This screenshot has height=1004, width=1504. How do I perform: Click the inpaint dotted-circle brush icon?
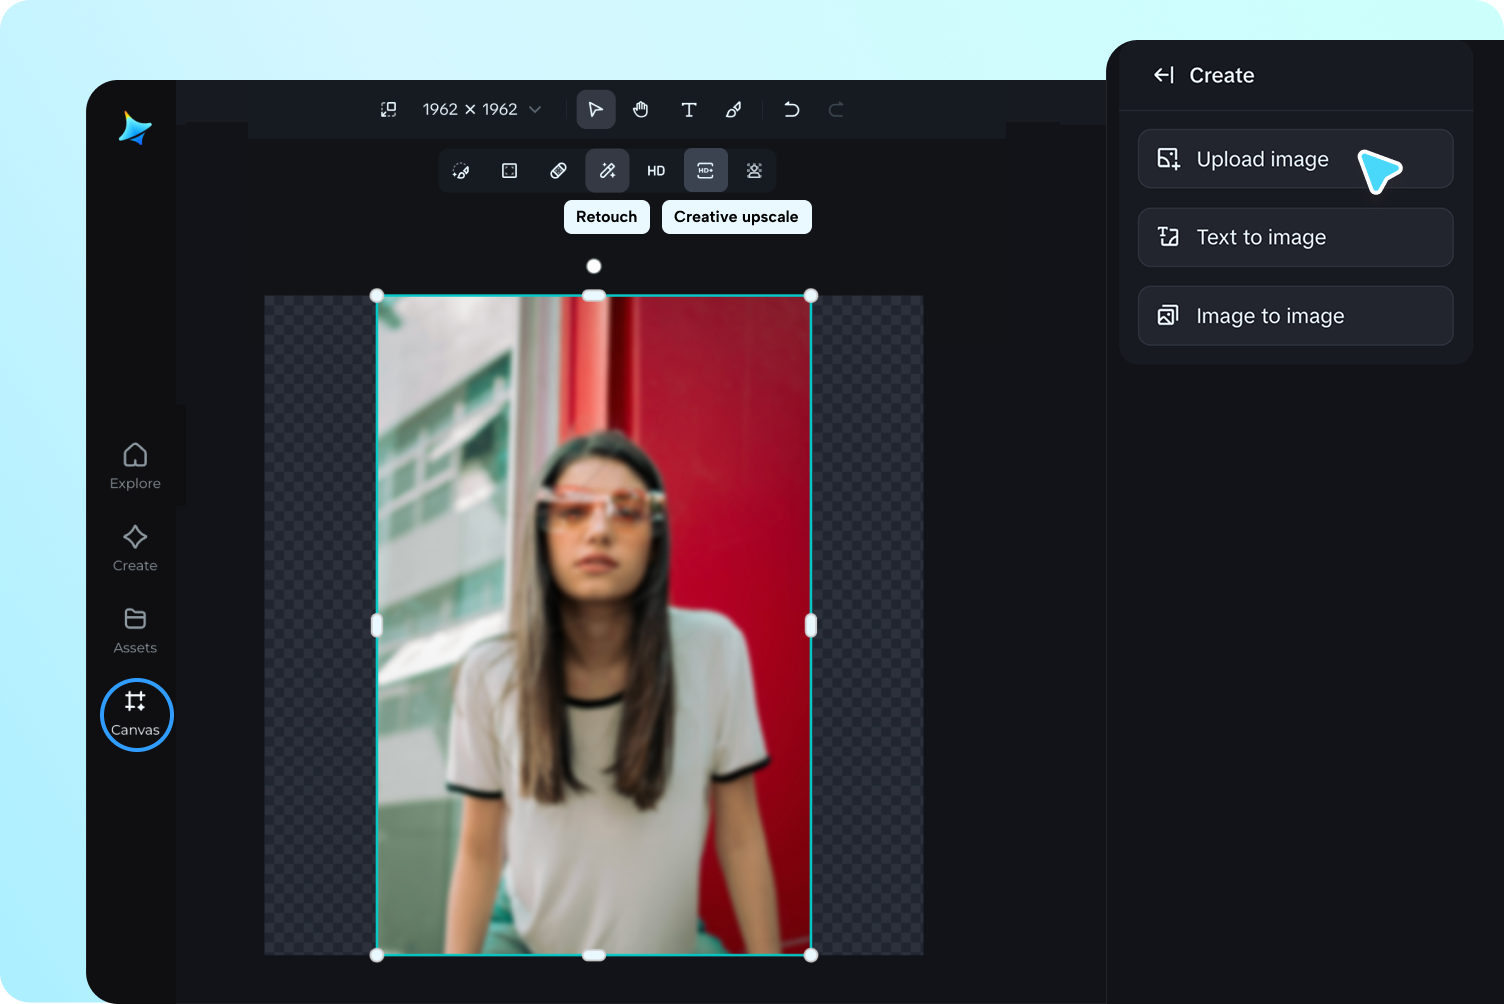tap(461, 171)
